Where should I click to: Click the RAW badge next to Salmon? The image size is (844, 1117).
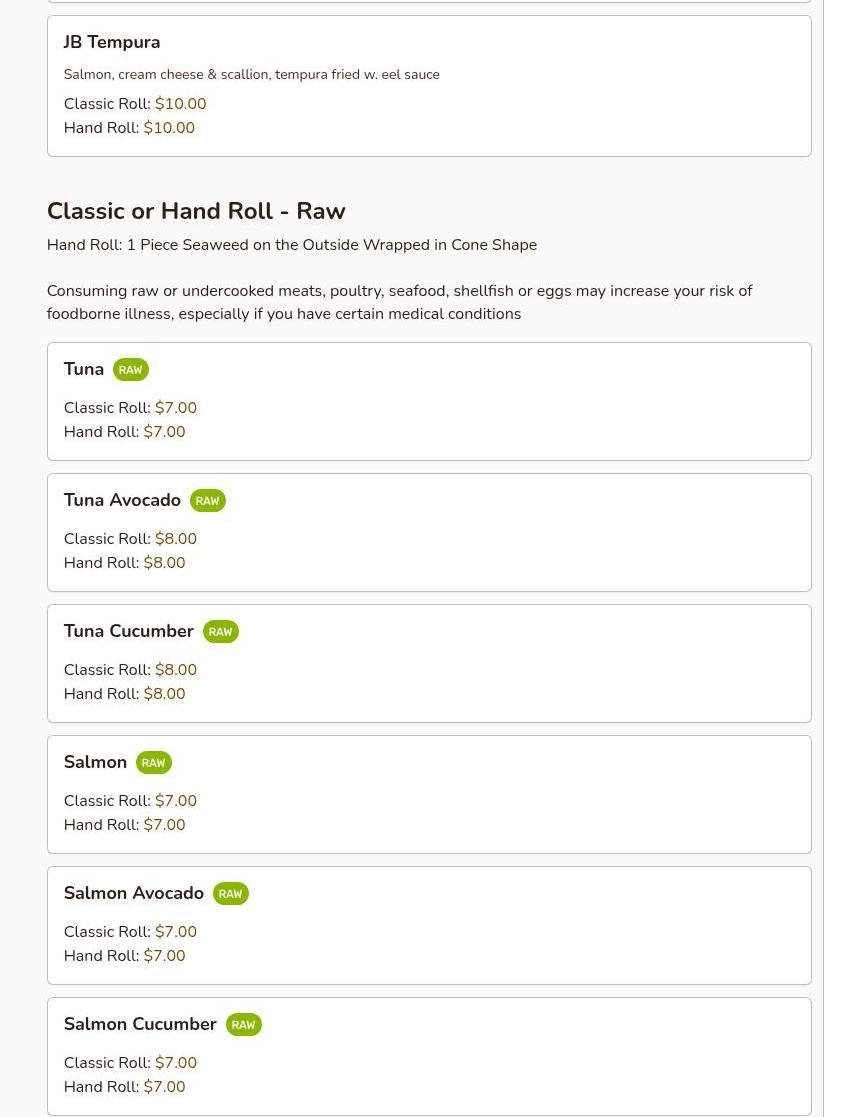click(153, 763)
